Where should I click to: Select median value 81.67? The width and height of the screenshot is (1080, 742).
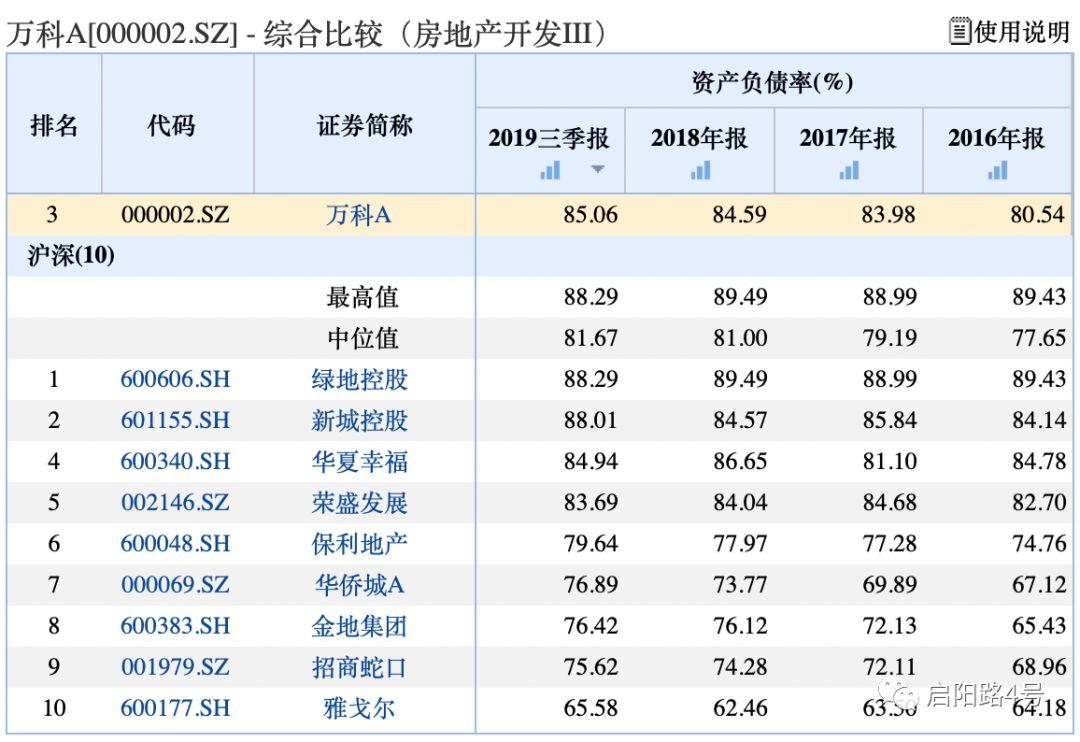(591, 338)
